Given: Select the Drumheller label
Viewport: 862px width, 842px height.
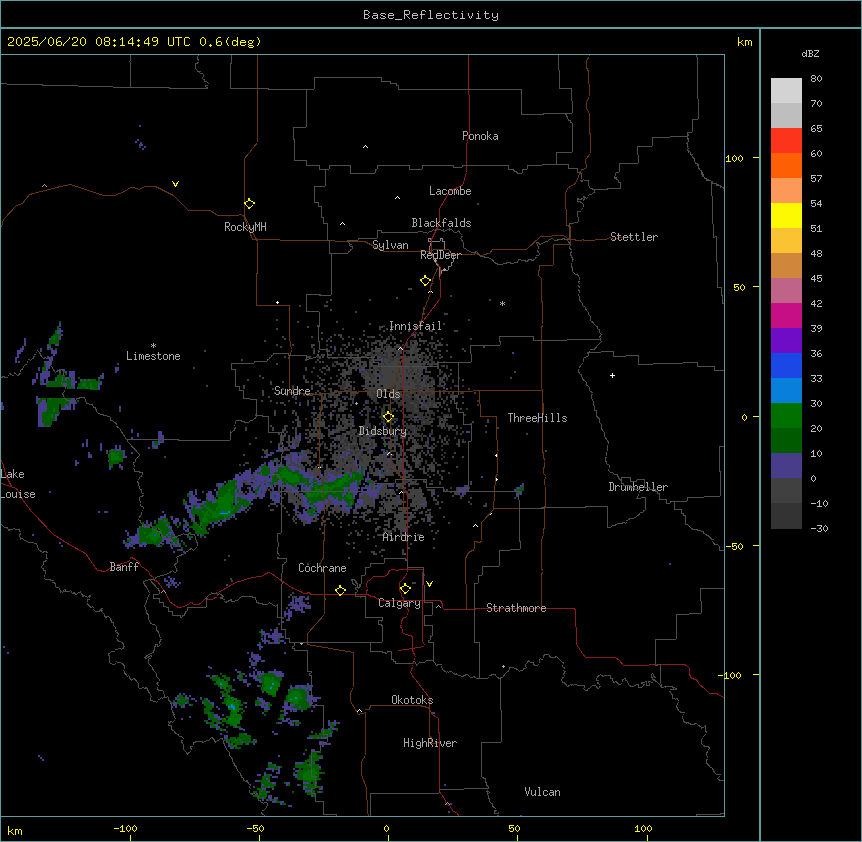Looking at the screenshot, I should click(638, 487).
